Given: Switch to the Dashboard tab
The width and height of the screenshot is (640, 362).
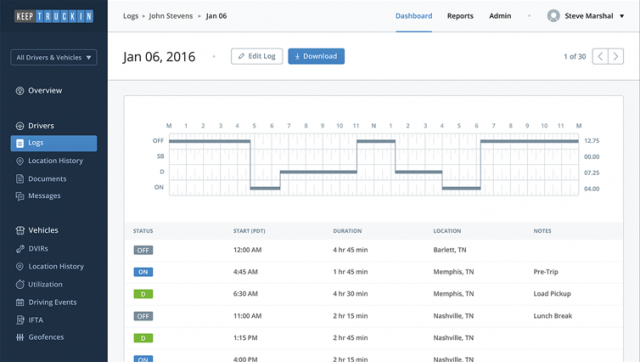Looking at the screenshot, I should point(413,16).
